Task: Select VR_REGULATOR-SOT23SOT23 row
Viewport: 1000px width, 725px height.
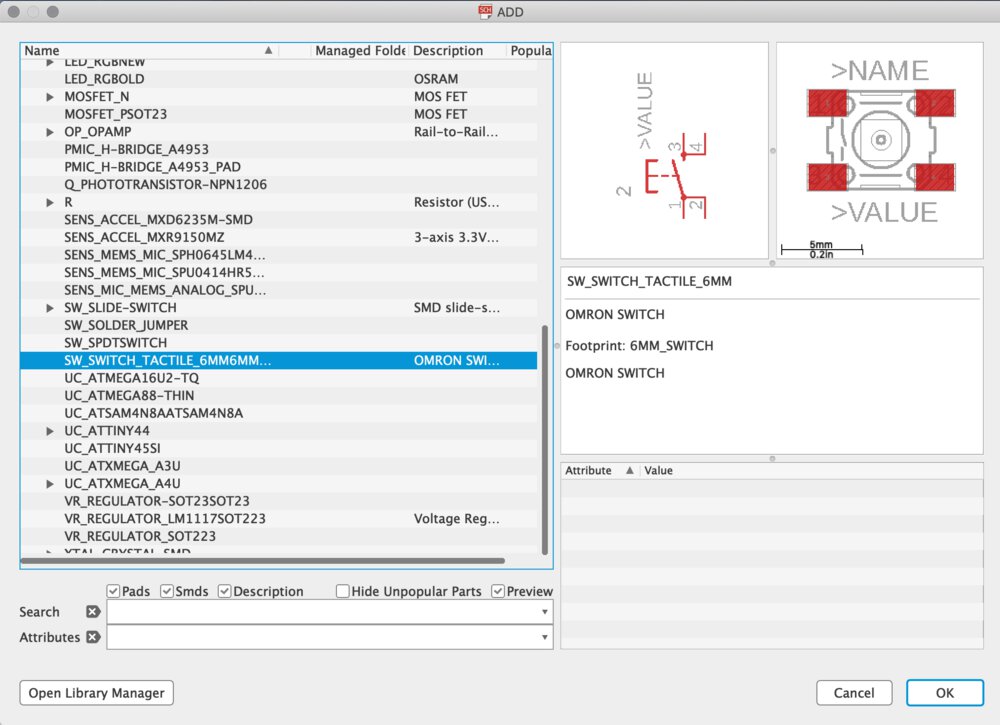Action: point(279,501)
